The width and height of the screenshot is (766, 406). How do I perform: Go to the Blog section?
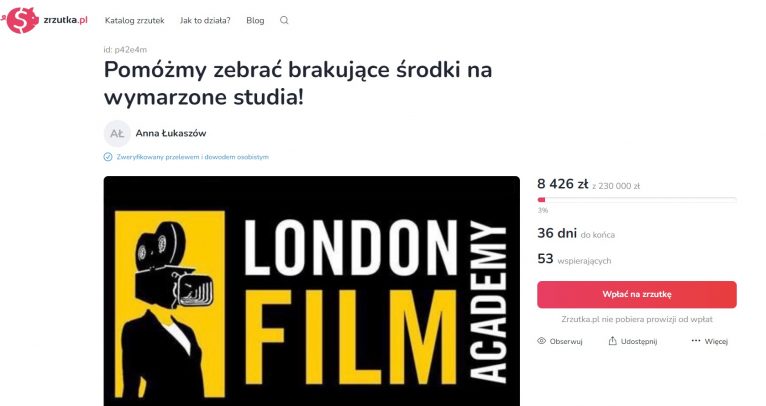click(255, 21)
